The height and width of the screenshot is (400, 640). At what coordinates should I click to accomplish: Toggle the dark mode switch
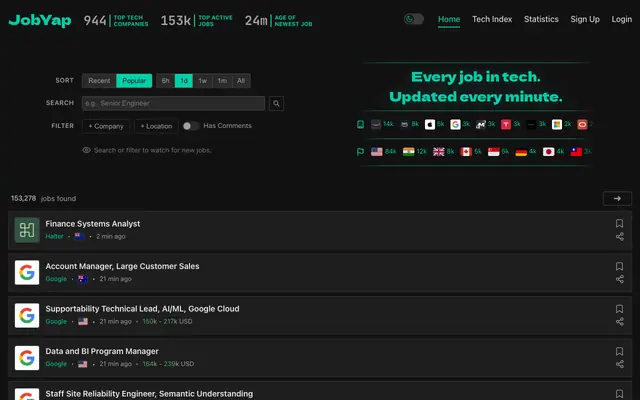point(413,19)
